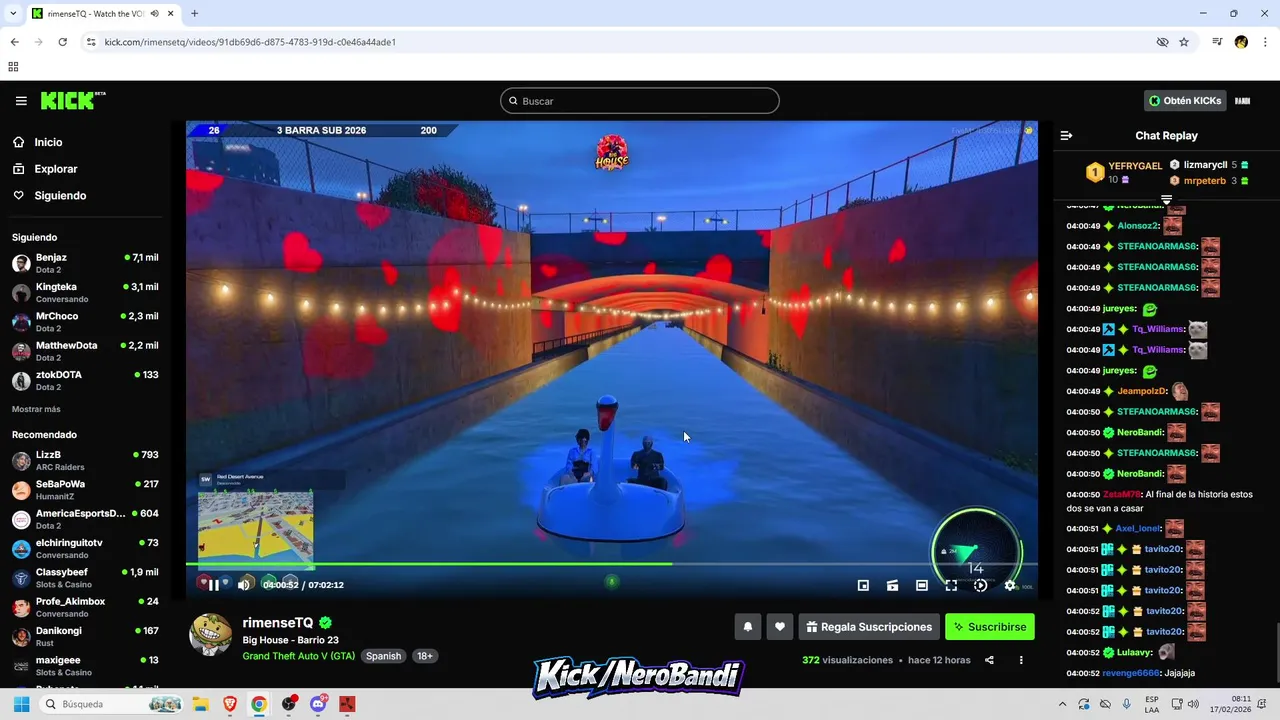Open the user account avatar menu
This screenshot has width=1280, height=720.
(1241, 101)
